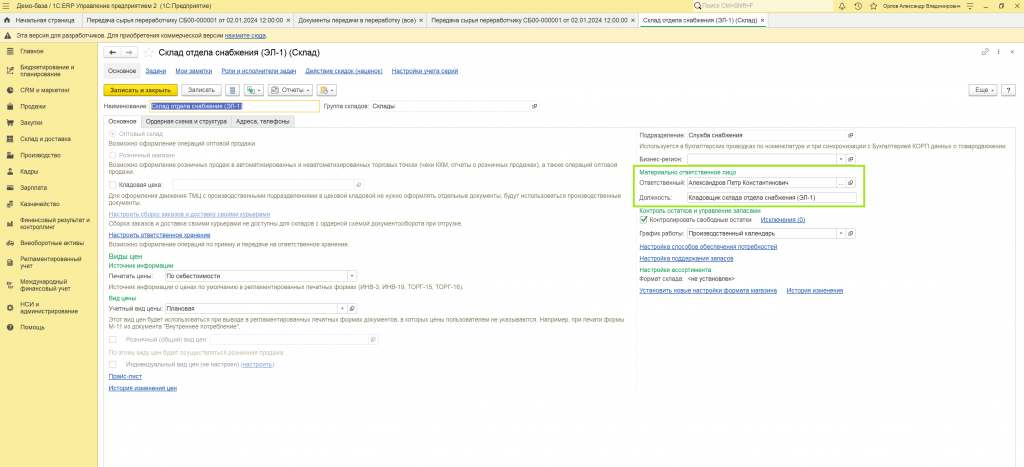Click the document list icon button
The image size is (1024, 467).
pyautogui.click(x=233, y=90)
